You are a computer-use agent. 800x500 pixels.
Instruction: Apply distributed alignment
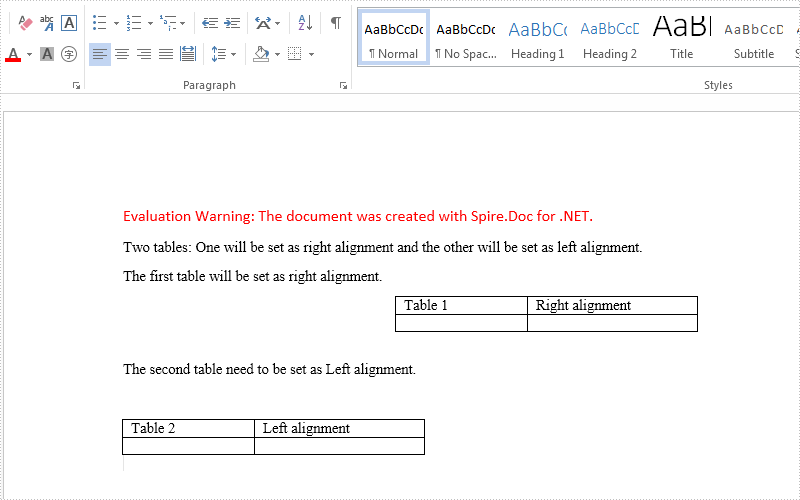(x=188, y=54)
